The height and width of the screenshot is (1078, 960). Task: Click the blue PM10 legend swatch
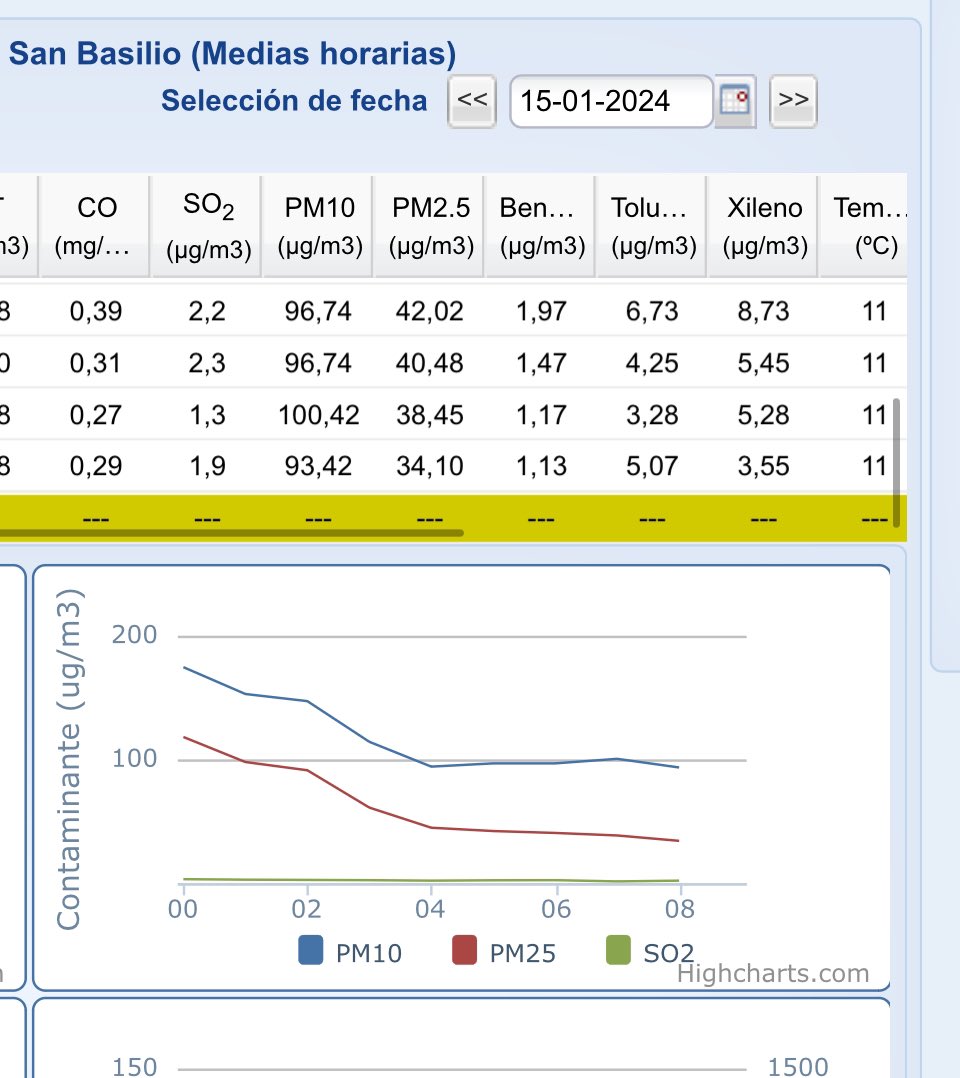[x=311, y=951]
